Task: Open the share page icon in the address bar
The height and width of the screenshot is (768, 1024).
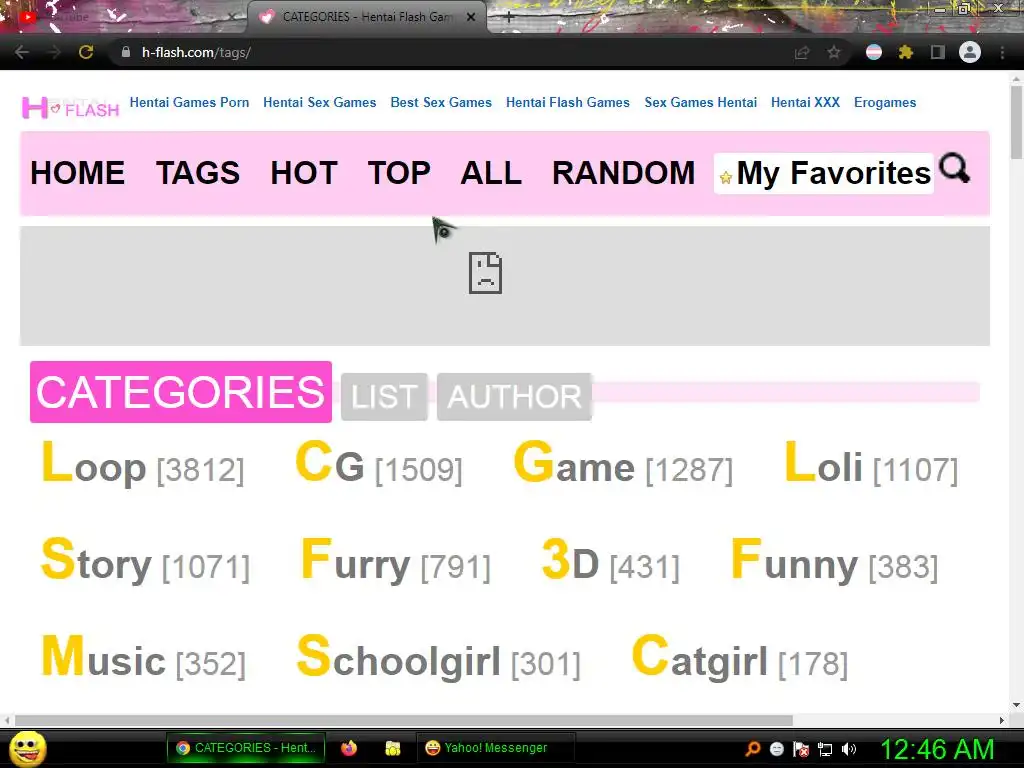Action: coord(802,52)
